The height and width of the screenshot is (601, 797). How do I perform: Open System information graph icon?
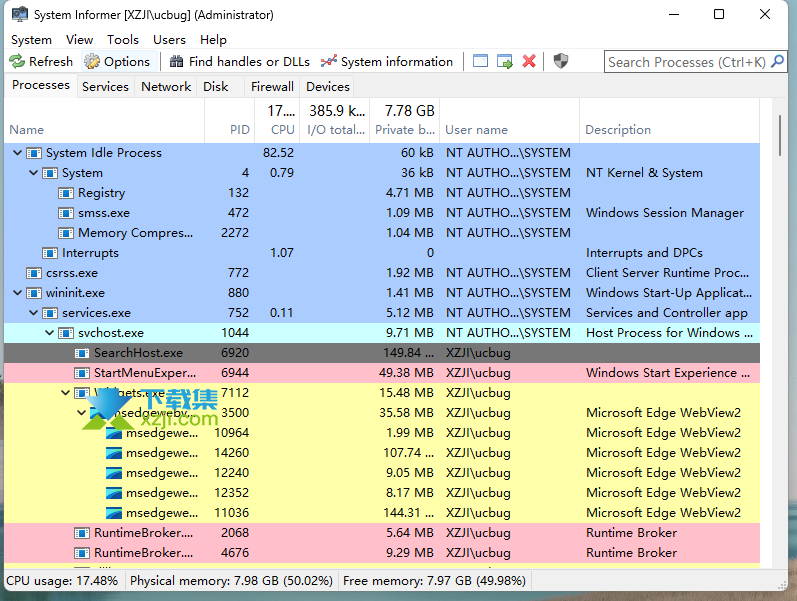pos(329,62)
